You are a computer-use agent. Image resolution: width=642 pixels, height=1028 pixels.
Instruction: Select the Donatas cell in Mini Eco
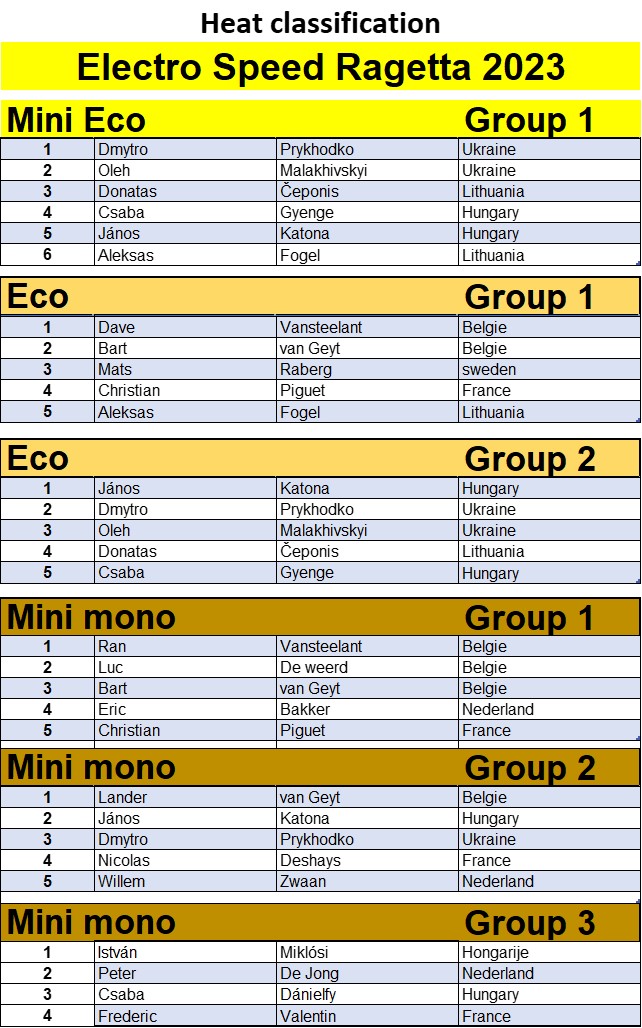coord(186,191)
